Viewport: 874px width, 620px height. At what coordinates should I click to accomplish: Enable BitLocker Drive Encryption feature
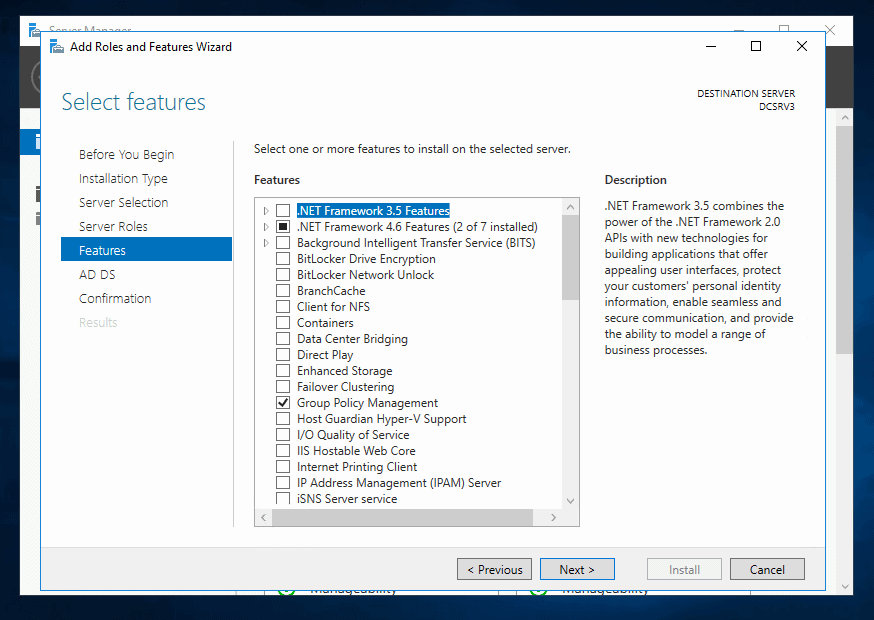point(282,258)
